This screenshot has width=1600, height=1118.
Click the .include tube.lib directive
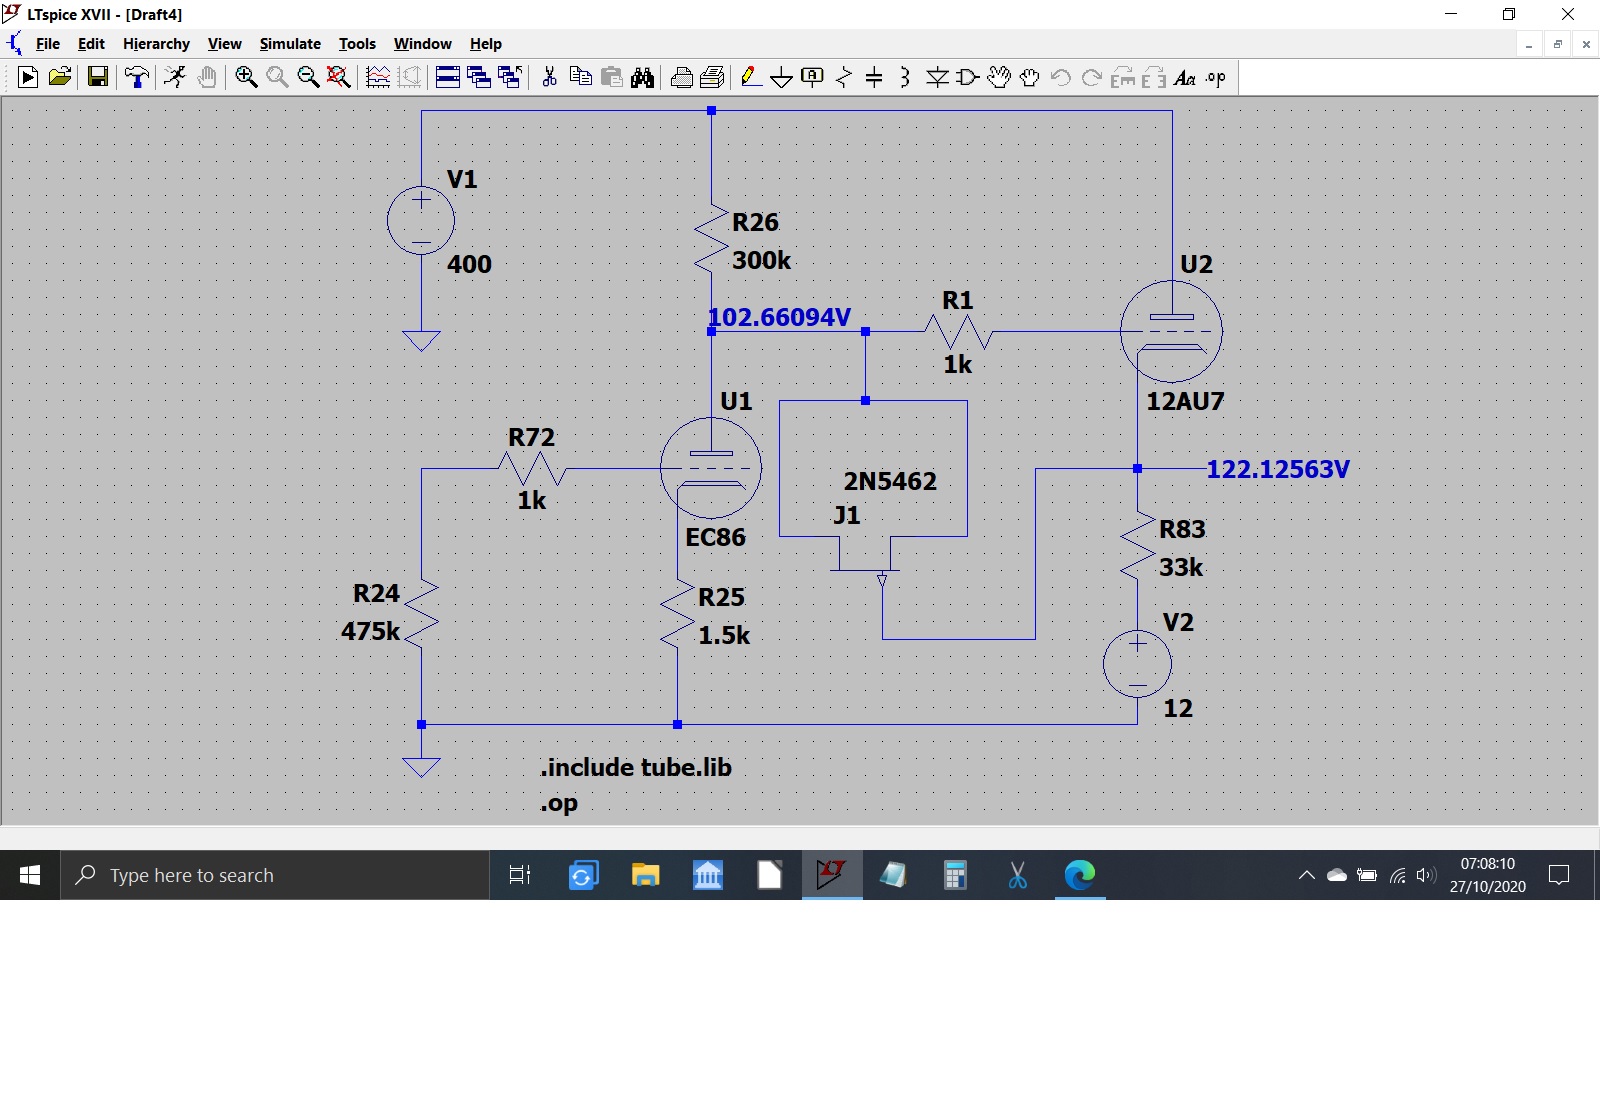[x=636, y=767]
